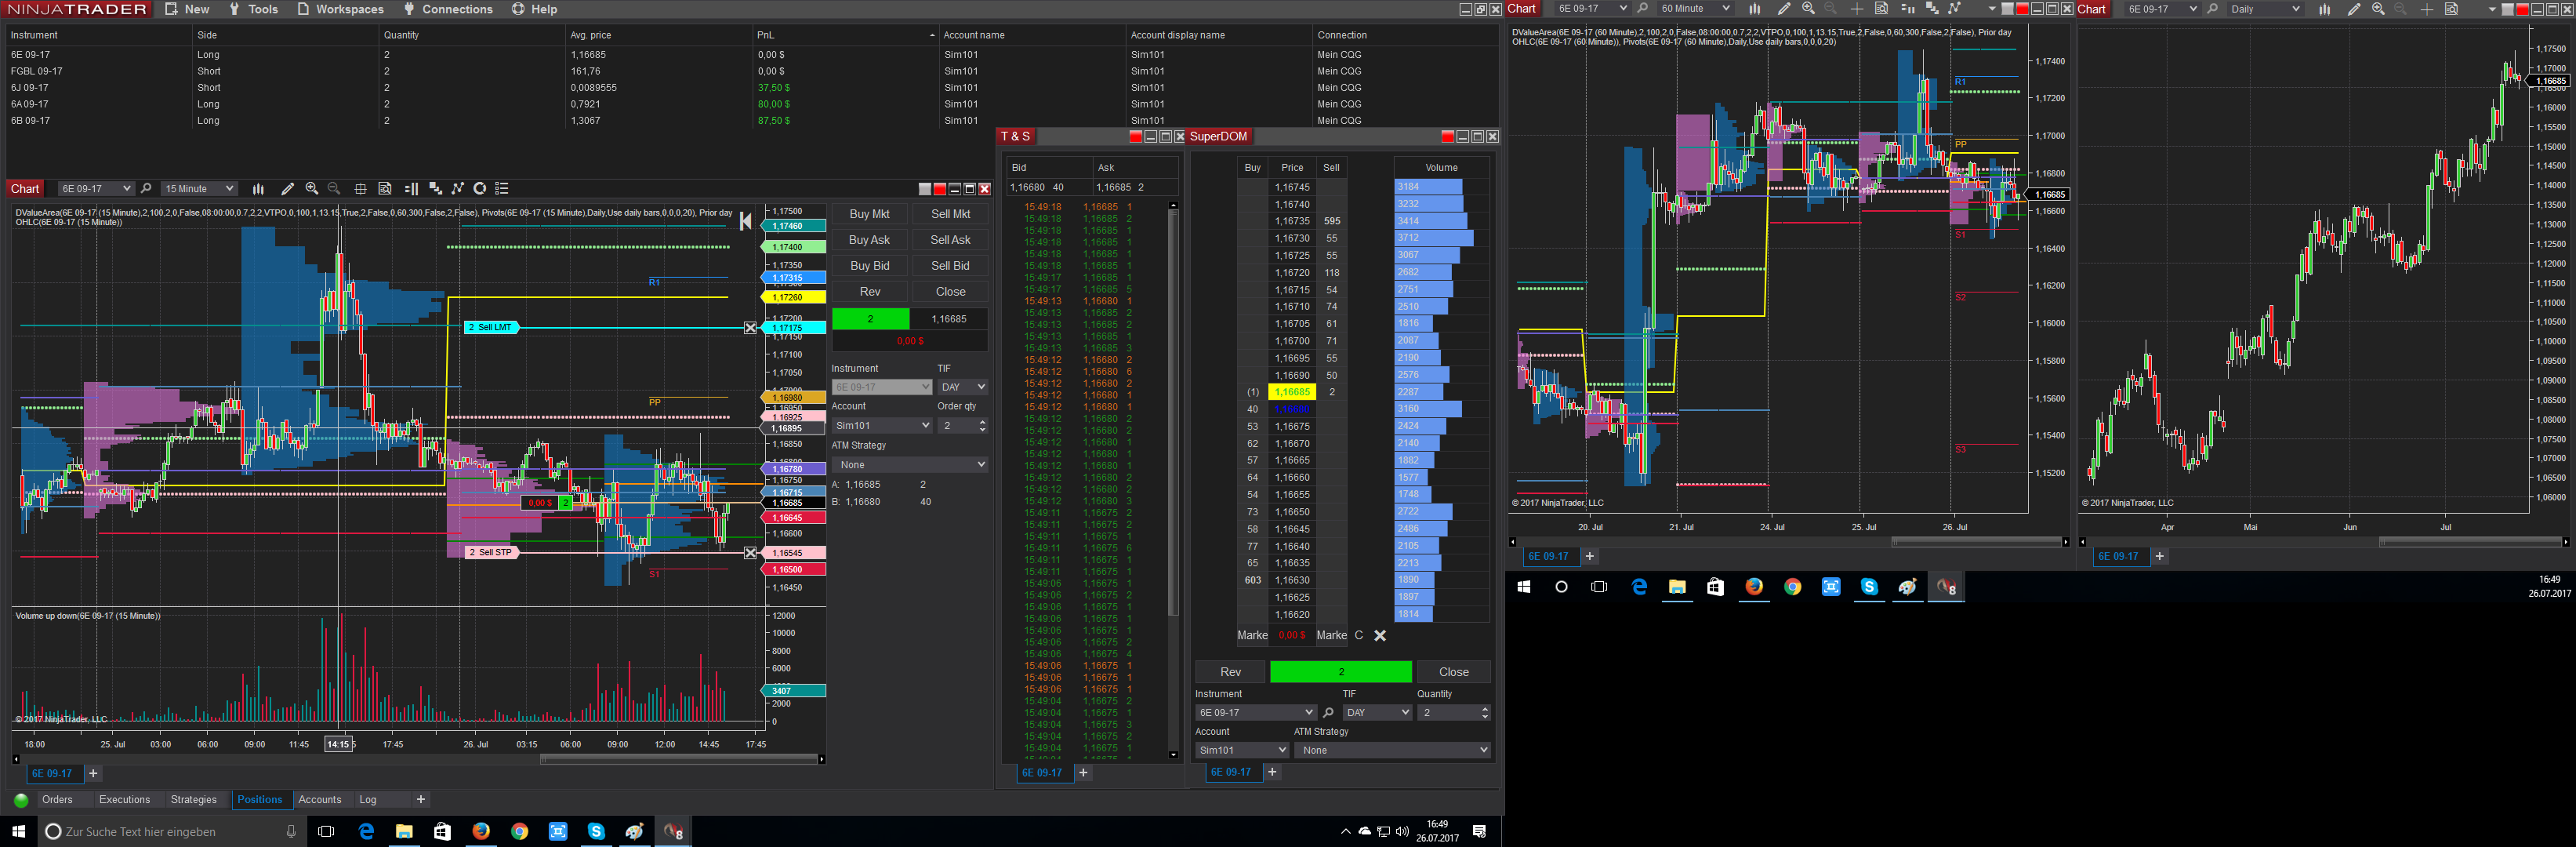Click the Windows Start button on left taskbar
The width and height of the screenshot is (2576, 847).
point(18,831)
